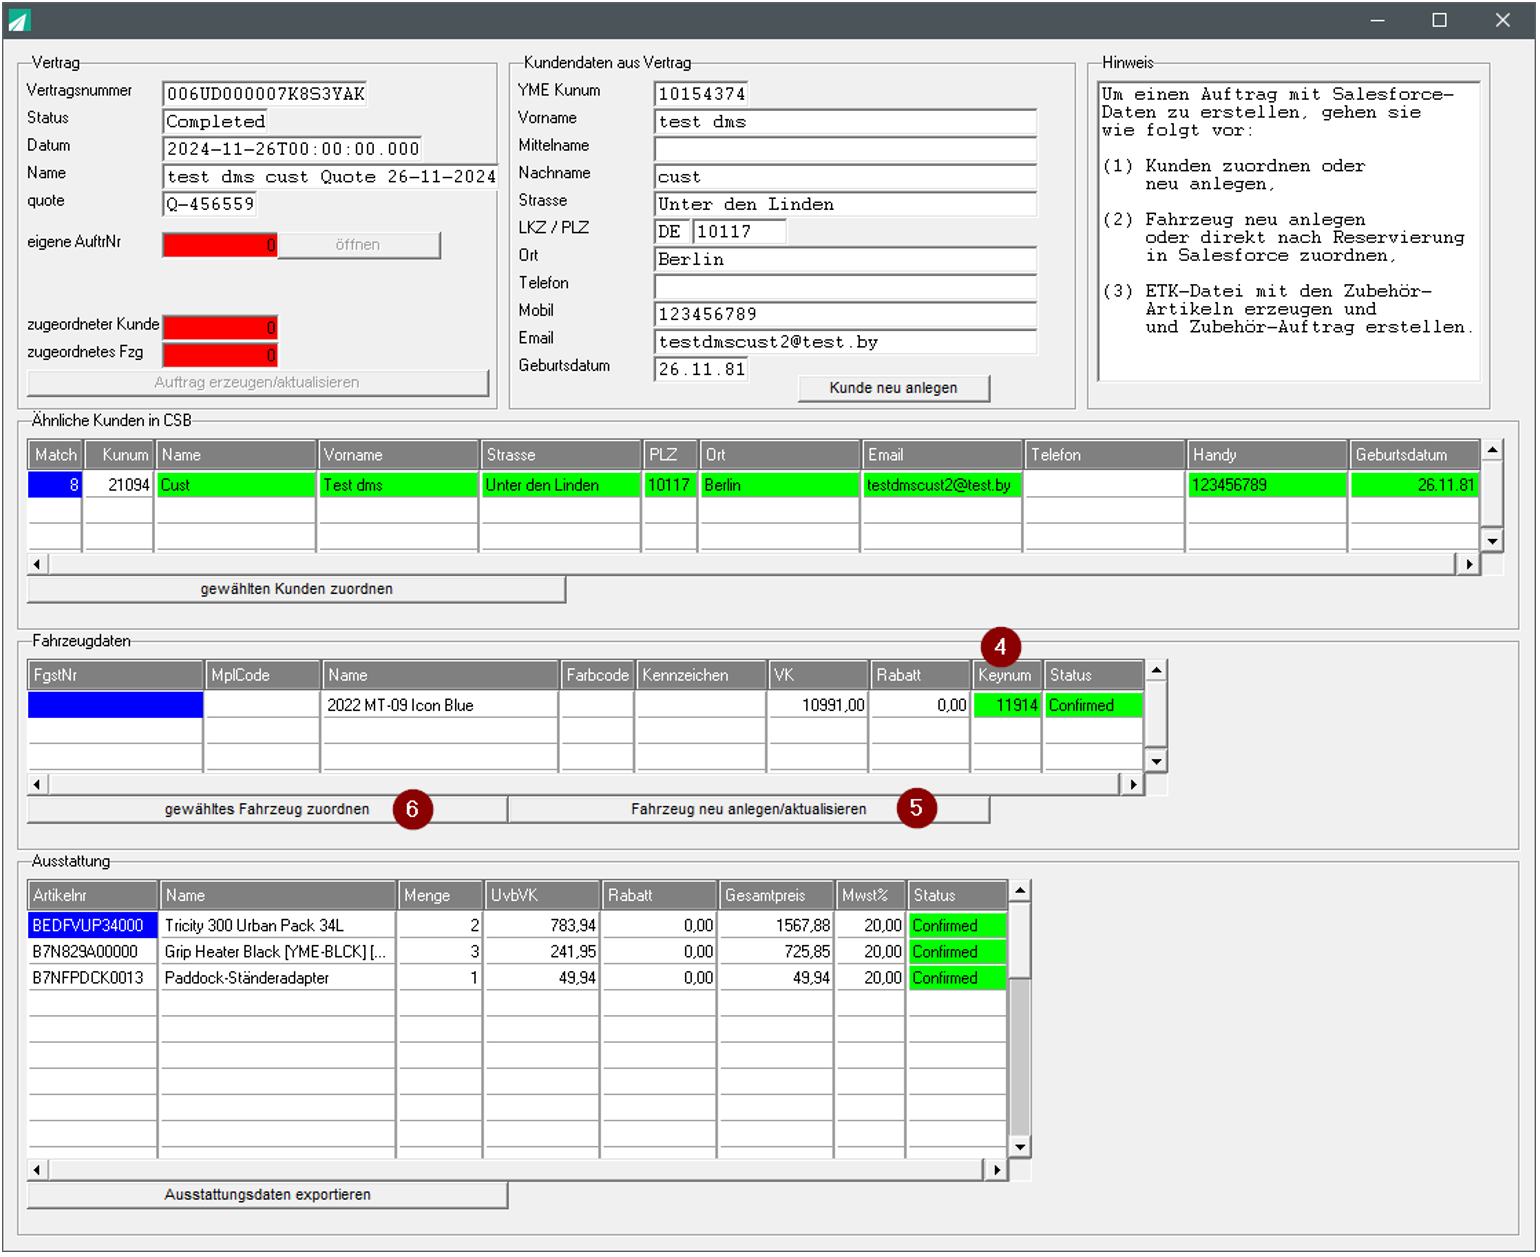Viewport: 1540px width, 1257px height.
Task: Focus the Vertragsnummer field
Action: coord(264,94)
